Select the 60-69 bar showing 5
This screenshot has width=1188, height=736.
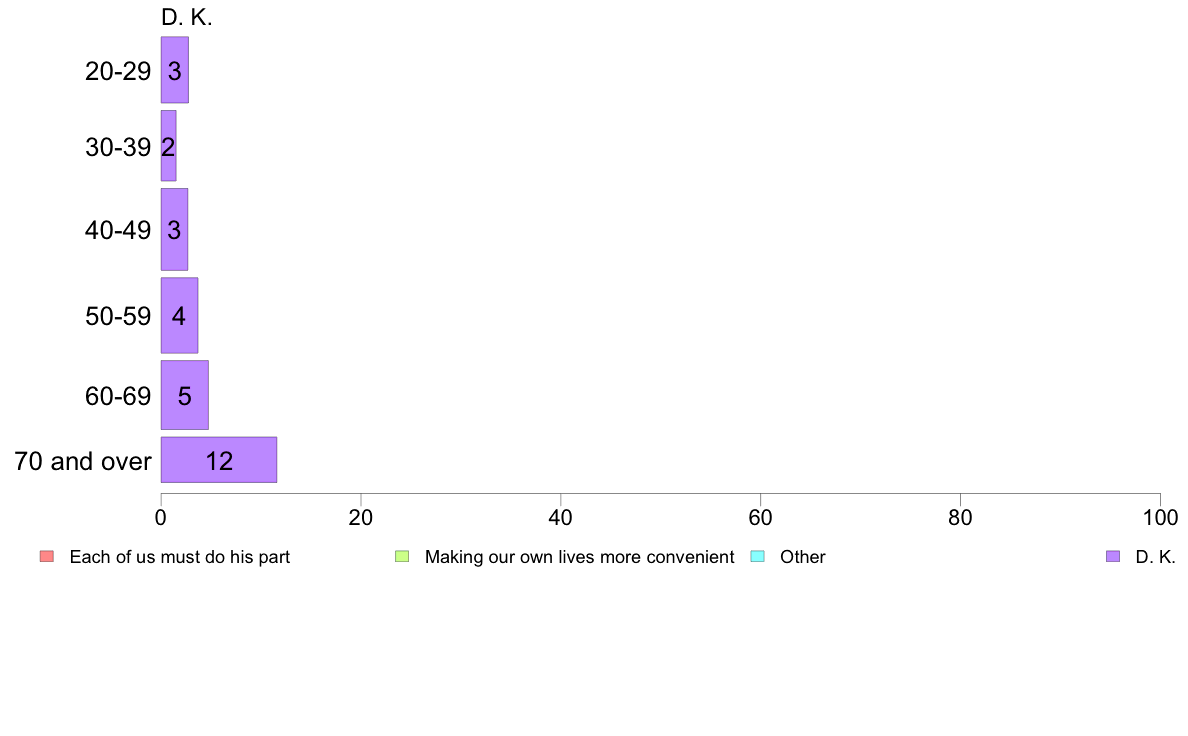tap(184, 395)
